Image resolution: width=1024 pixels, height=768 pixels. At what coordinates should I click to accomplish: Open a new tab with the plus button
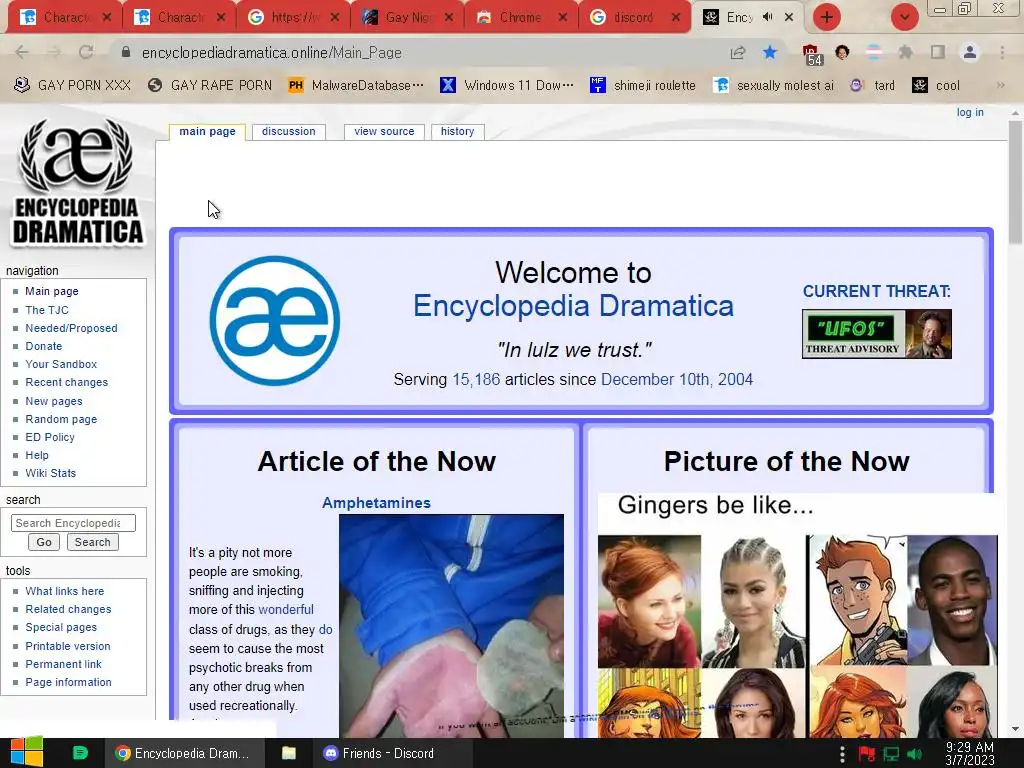coord(827,17)
